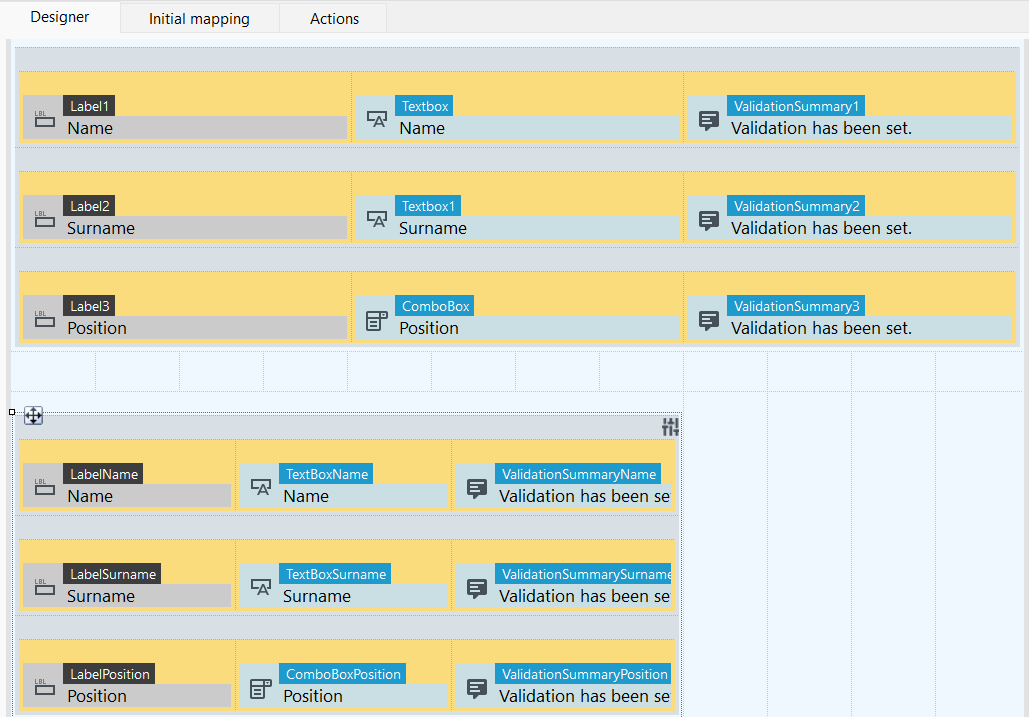Click the validation icon beside ValidationSummaryName
Viewport: 1029px width, 717px height.
[x=477, y=489]
